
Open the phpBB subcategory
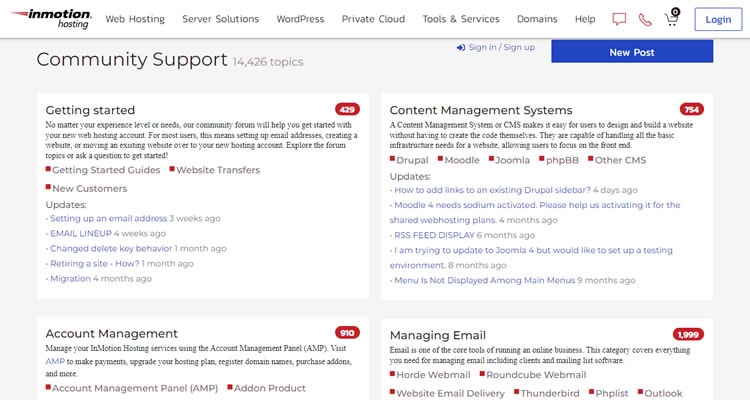pyautogui.click(x=562, y=160)
